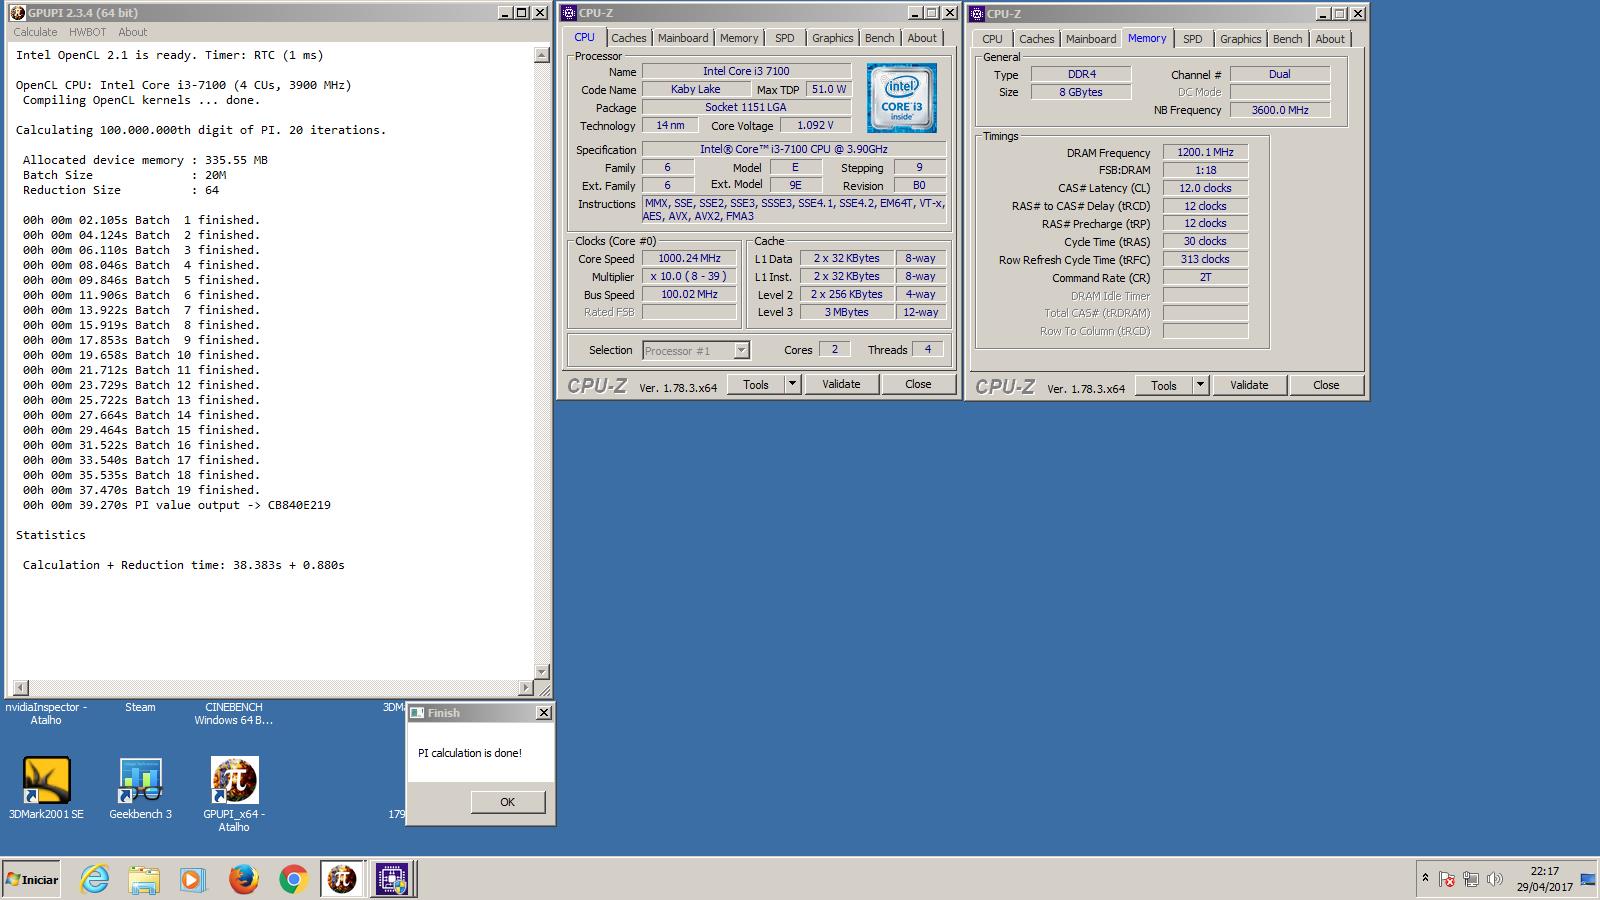Switch to Caches tab in right CPU-Z
Viewport: 1600px width, 900px height.
[x=1037, y=39]
